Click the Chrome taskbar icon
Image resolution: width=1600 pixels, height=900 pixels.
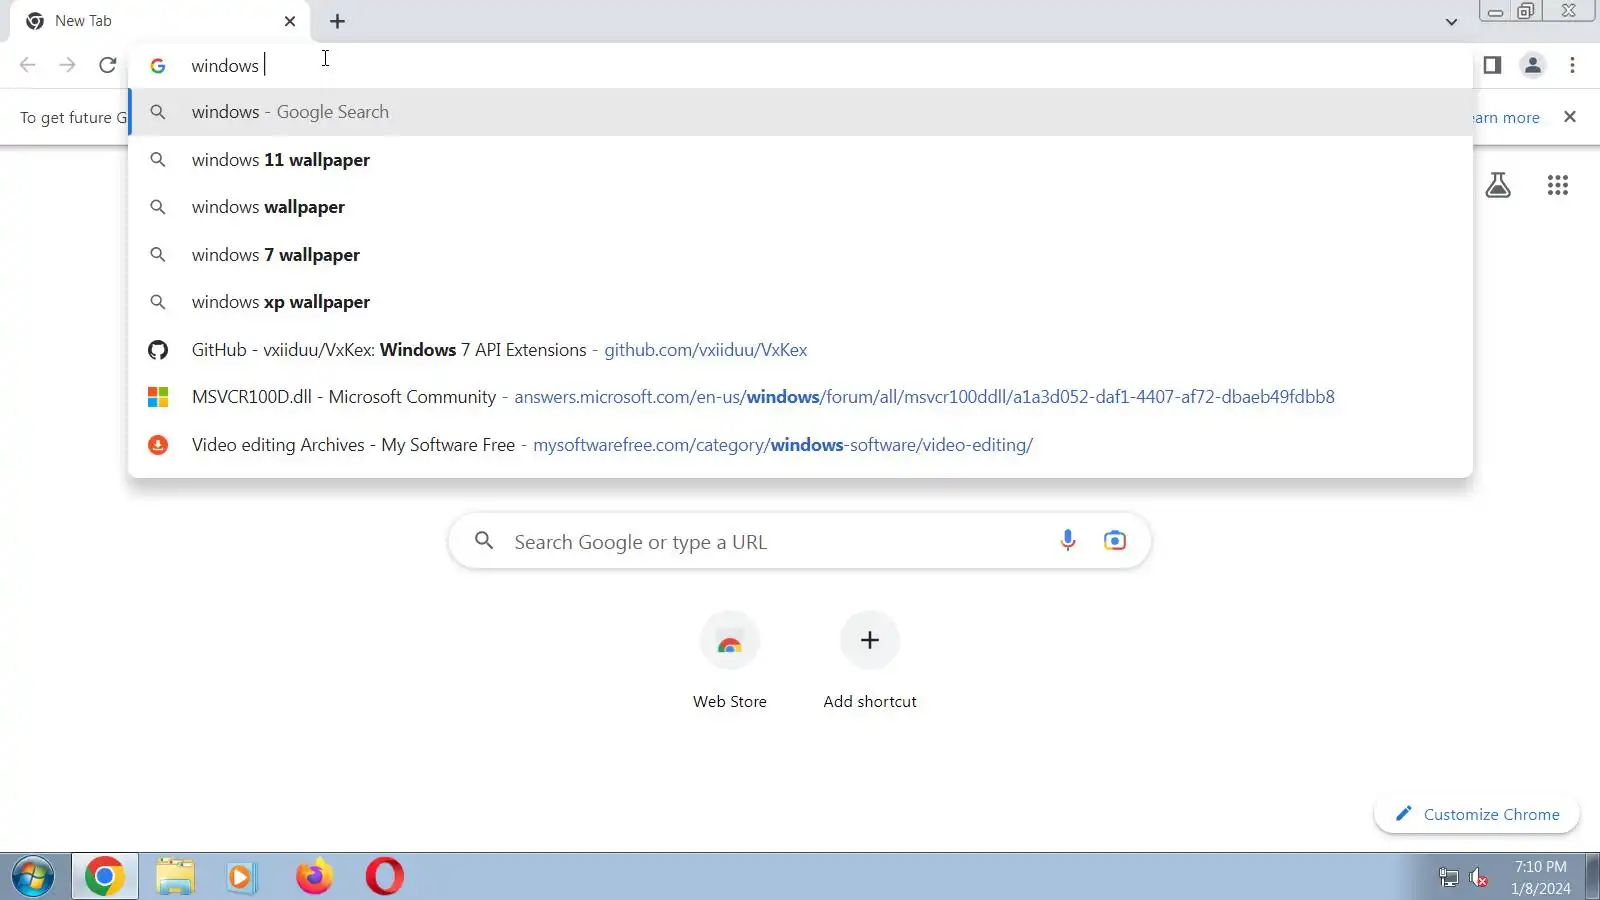104,877
